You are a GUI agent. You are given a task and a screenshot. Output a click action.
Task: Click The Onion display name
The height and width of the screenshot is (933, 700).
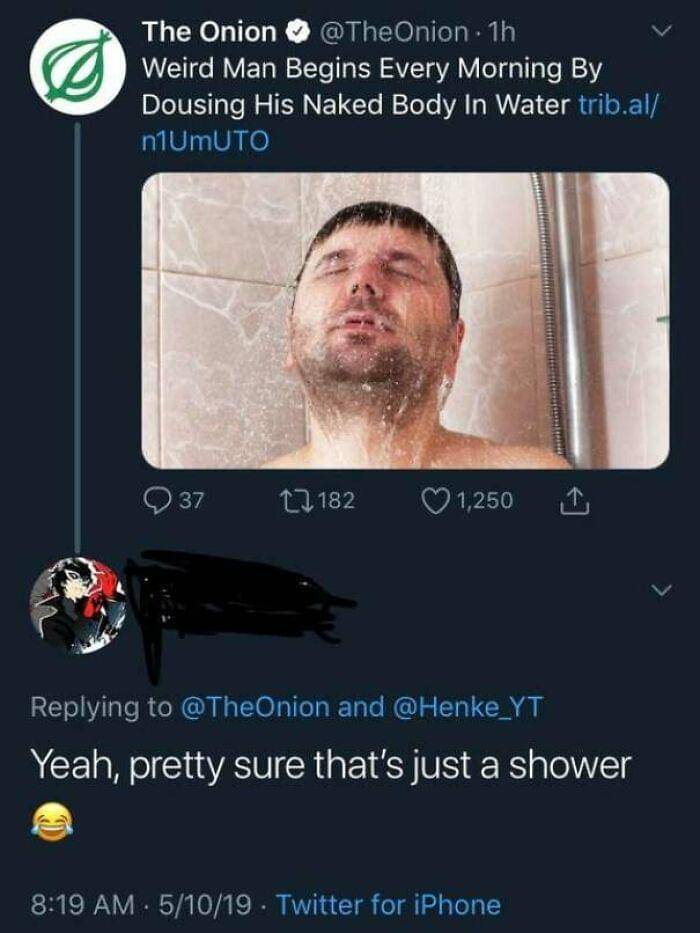point(210,33)
